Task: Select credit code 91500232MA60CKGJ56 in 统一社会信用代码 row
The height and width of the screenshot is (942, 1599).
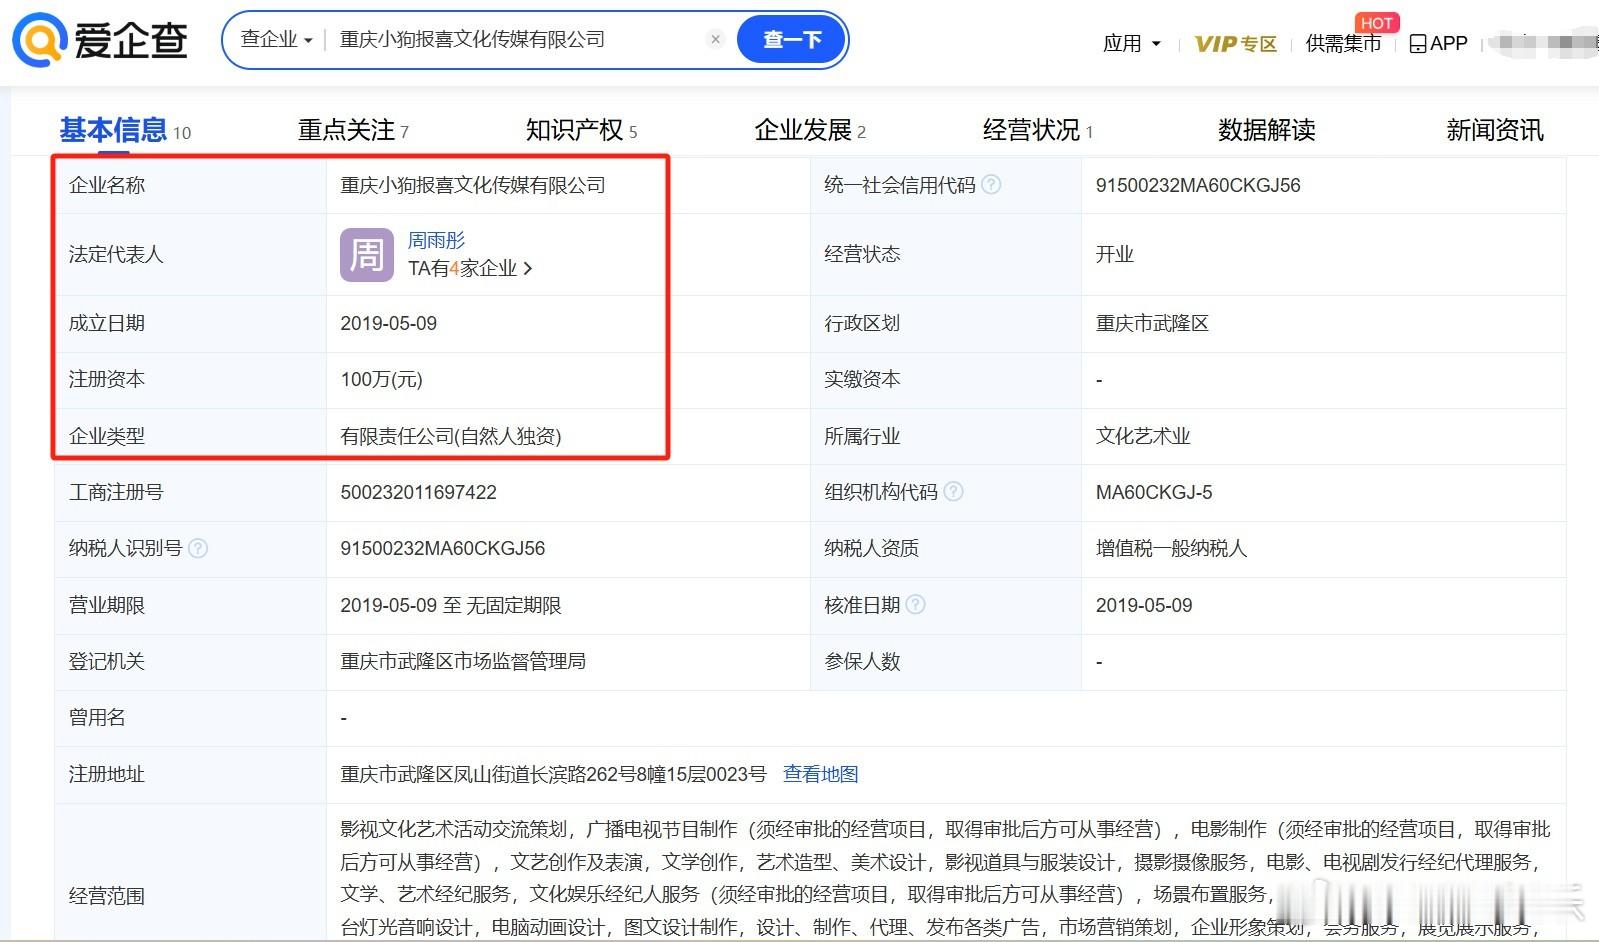Action: coord(1198,185)
